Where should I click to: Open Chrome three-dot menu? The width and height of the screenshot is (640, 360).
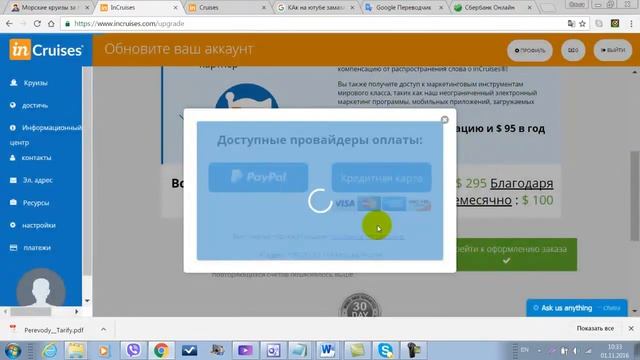coord(631,24)
